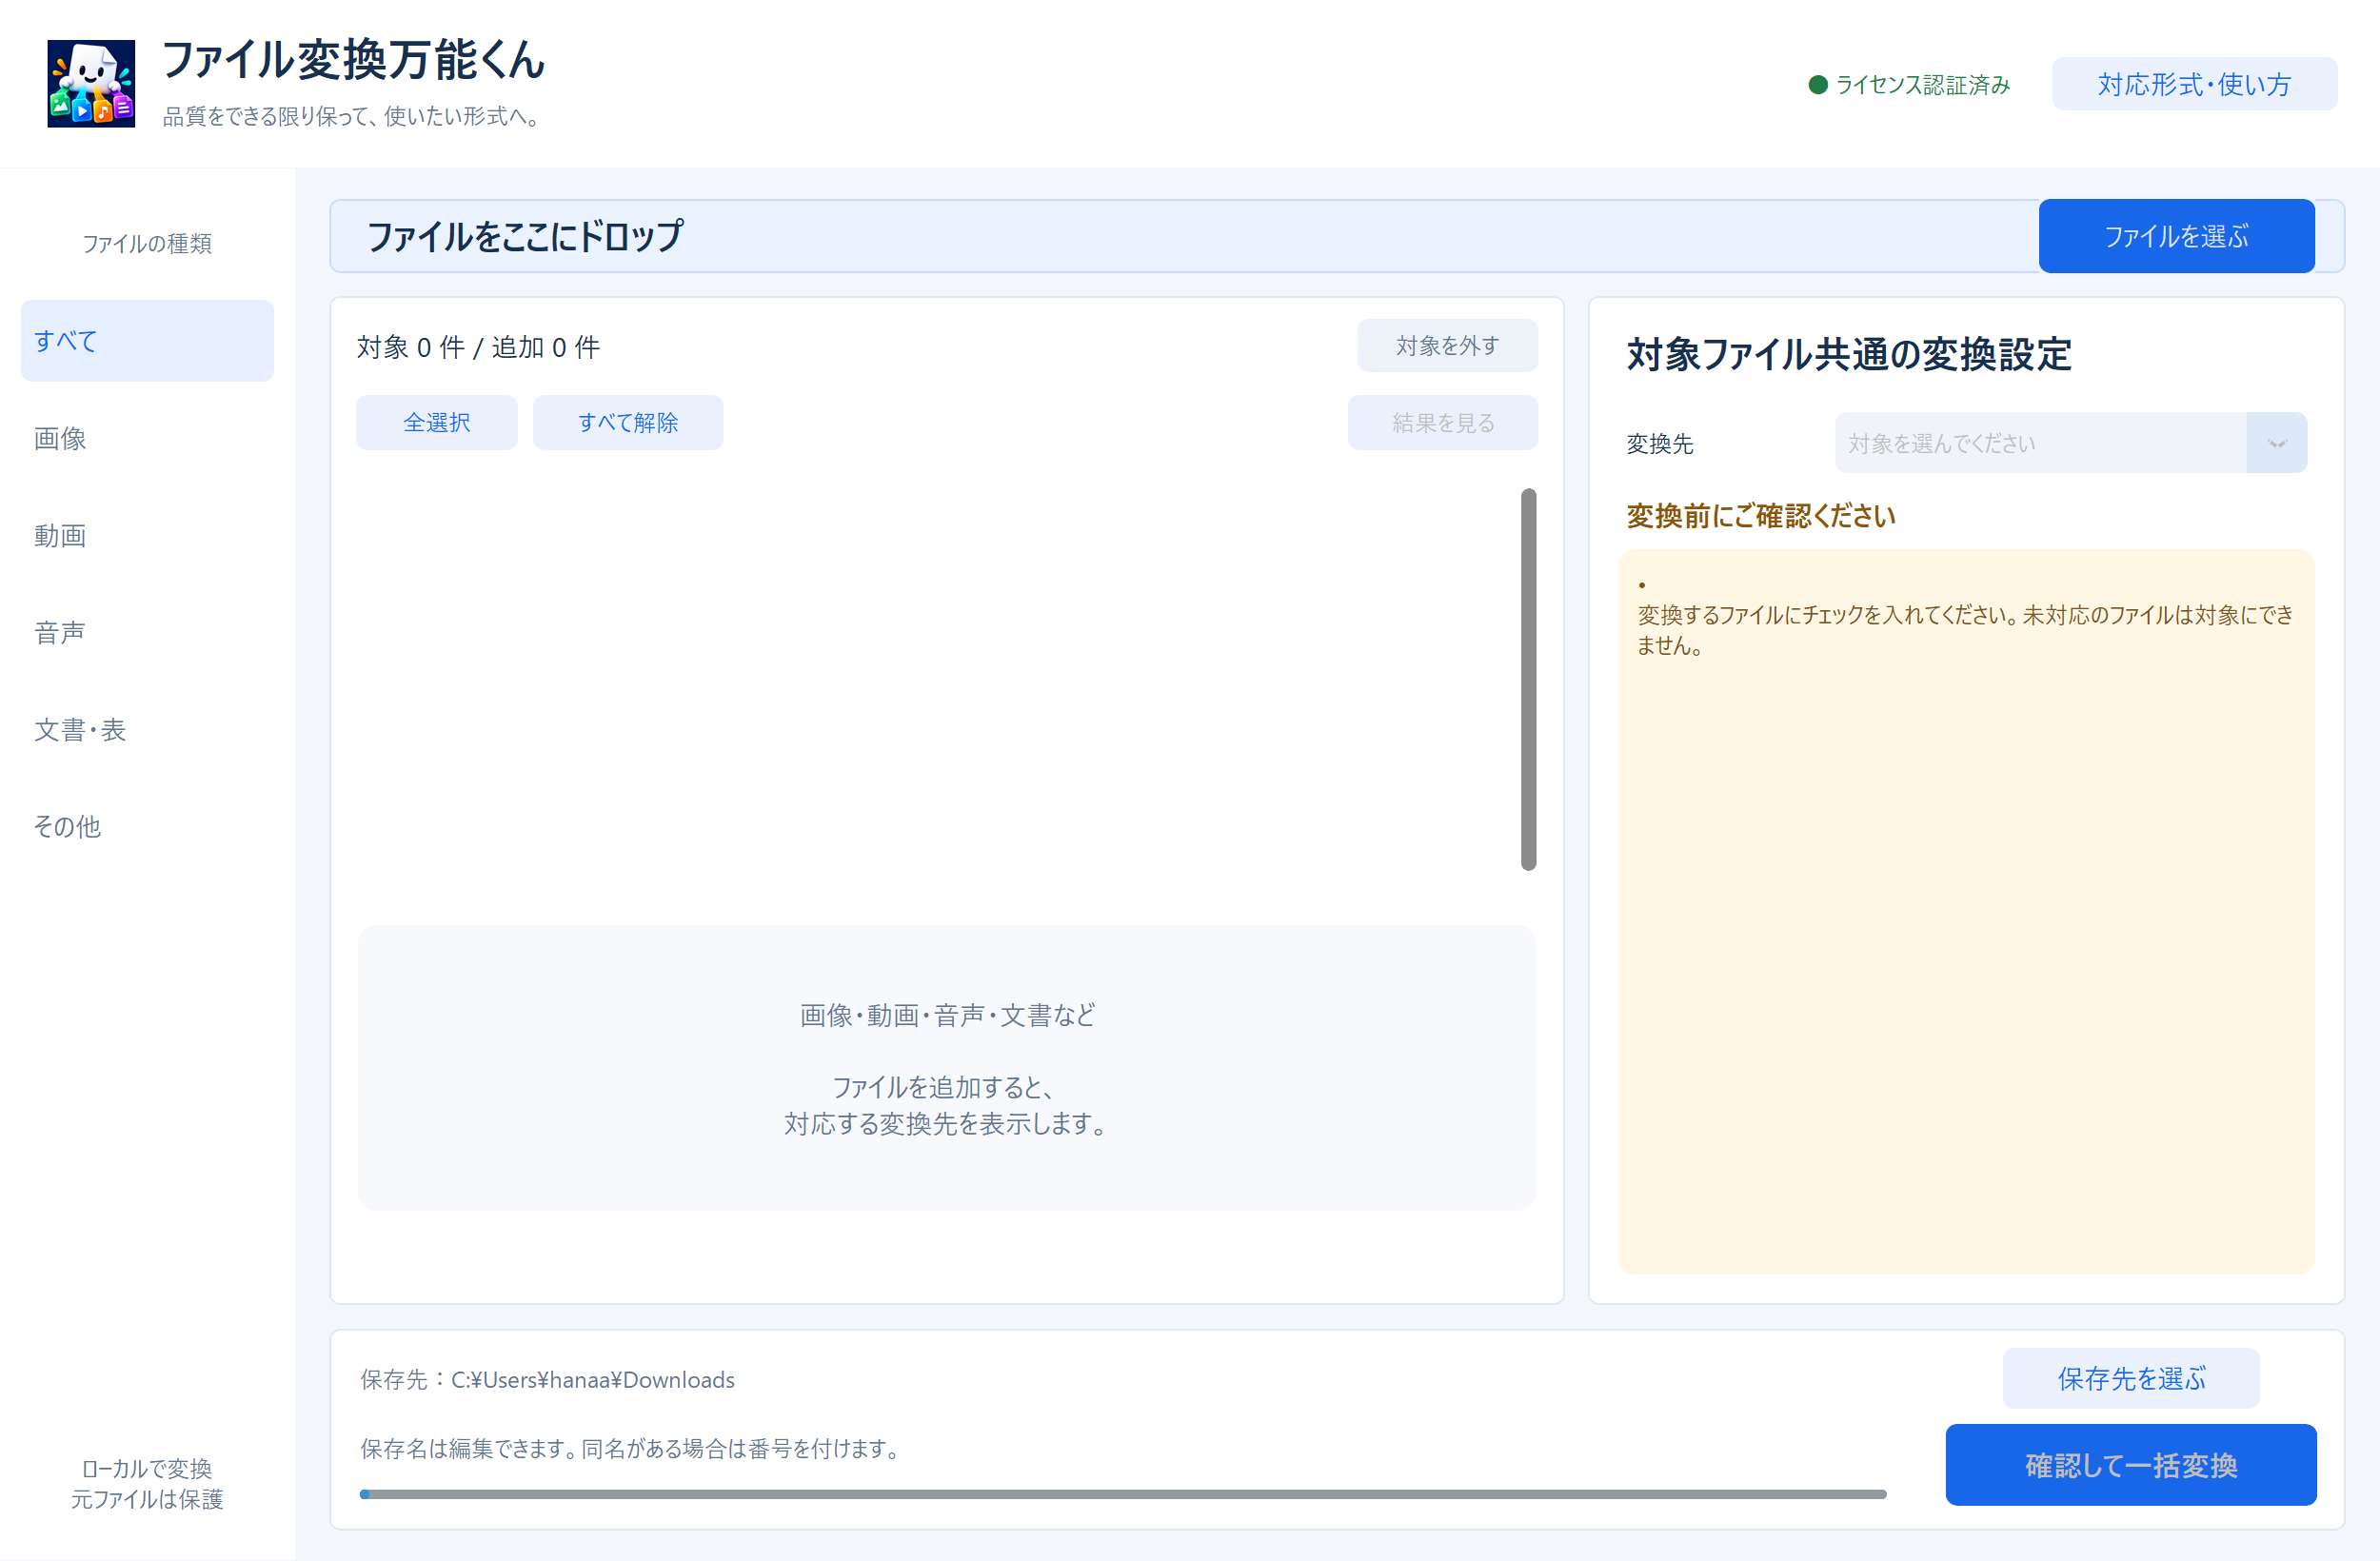Viewport: 2380px width, 1561px height.
Task: Click the 対象 0 件 / 追加 0 件 counter
Action: point(478,347)
